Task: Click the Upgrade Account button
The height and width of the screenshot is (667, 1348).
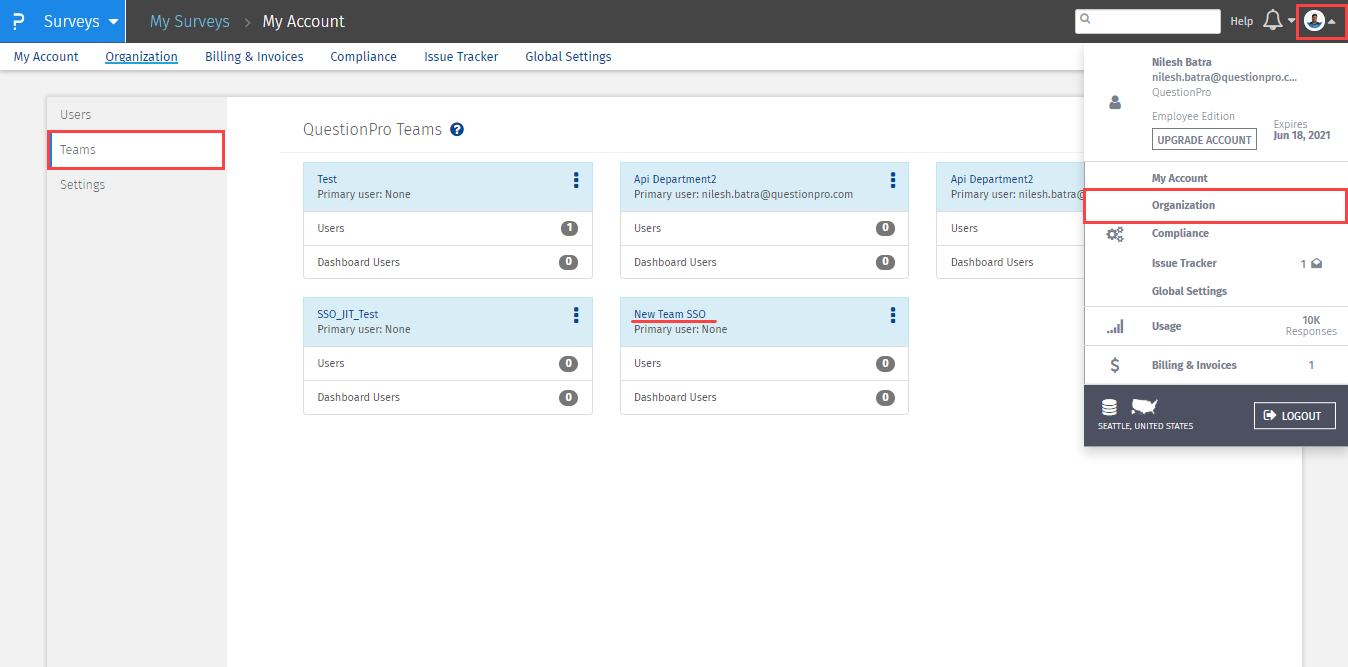Action: 1204,140
